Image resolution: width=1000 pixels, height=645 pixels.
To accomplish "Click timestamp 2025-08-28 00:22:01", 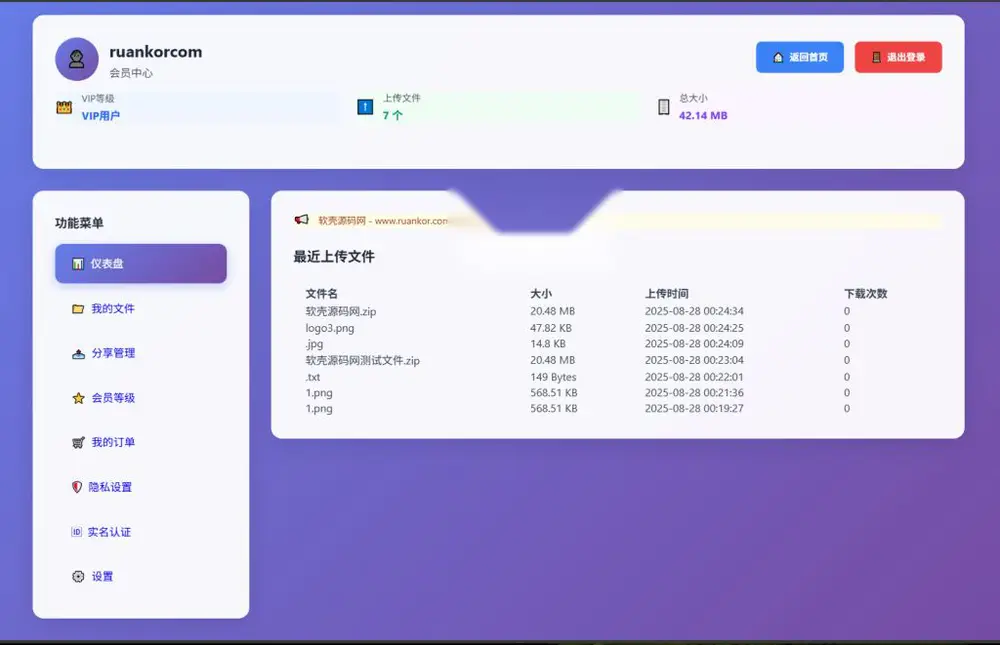I will coord(694,377).
